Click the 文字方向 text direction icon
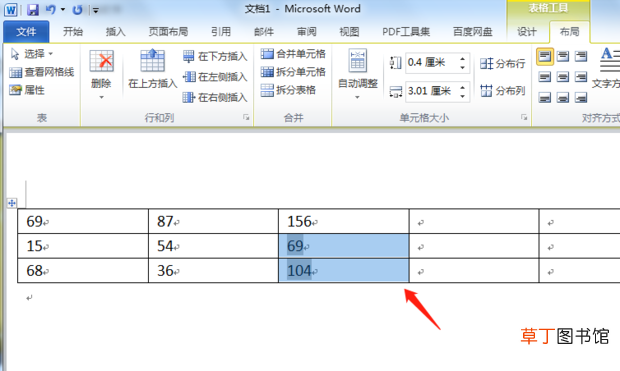Image resolution: width=620 pixels, height=371 pixels. coord(609,59)
